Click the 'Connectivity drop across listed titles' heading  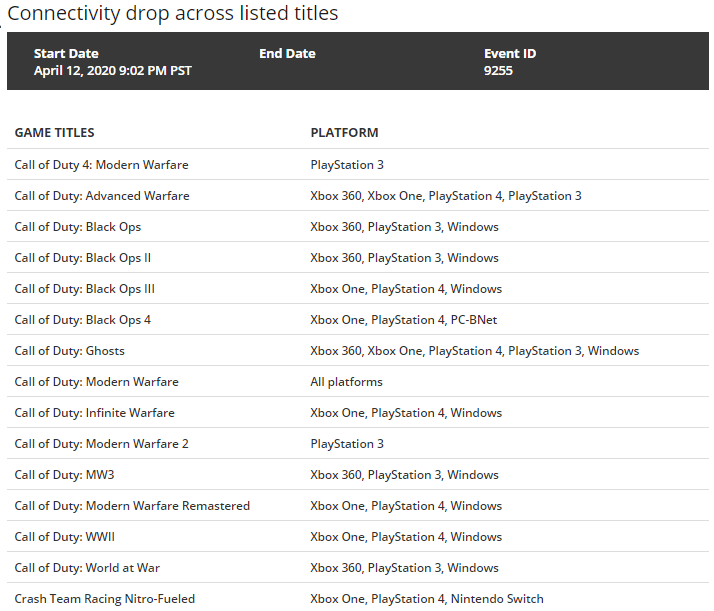172,14
